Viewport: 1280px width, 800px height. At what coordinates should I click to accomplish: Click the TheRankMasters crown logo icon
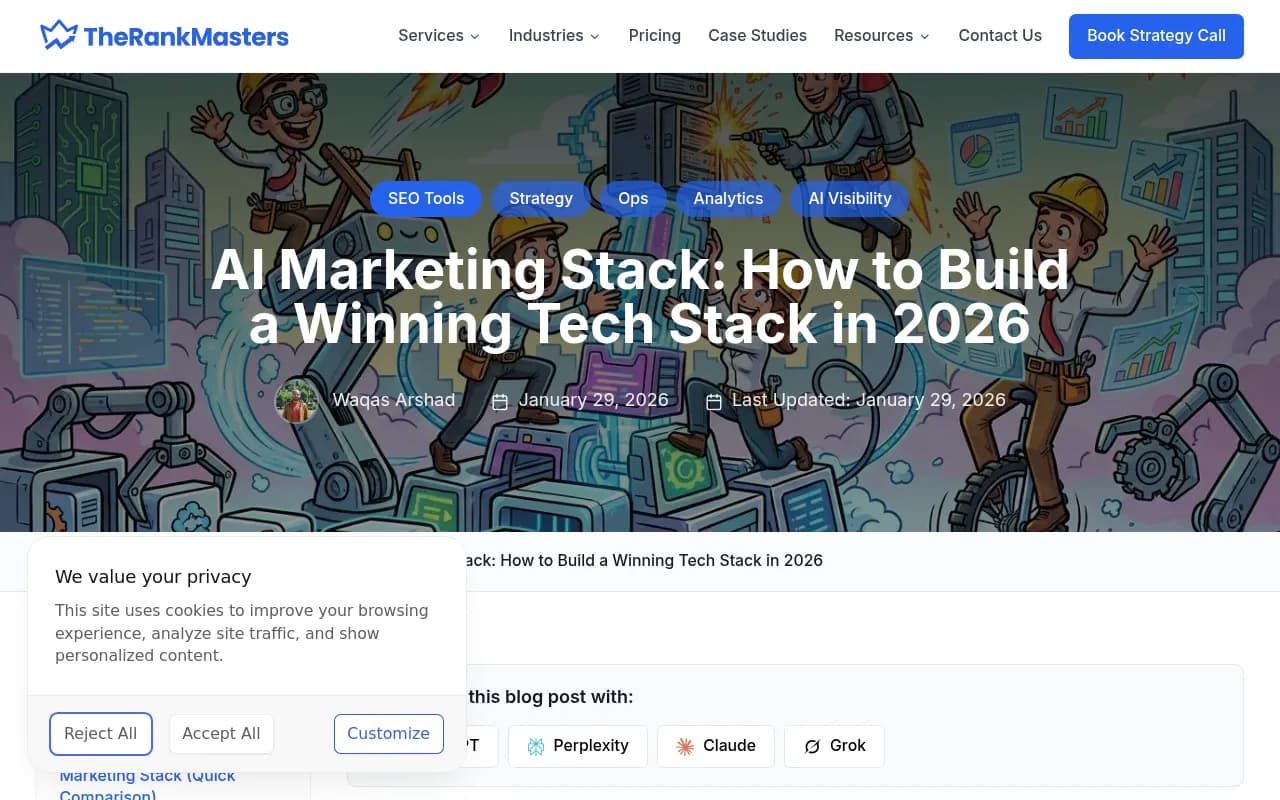pyautogui.click(x=59, y=35)
